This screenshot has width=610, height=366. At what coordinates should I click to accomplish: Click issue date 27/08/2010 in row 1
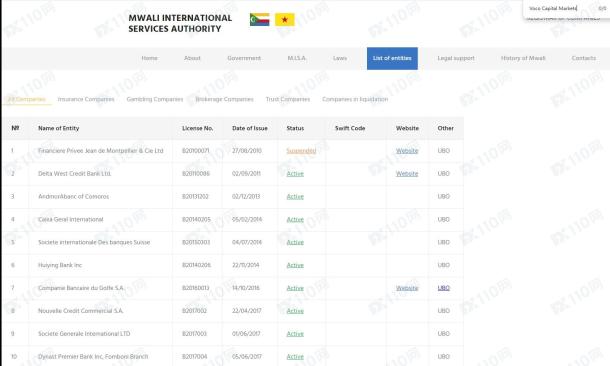[x=247, y=151]
